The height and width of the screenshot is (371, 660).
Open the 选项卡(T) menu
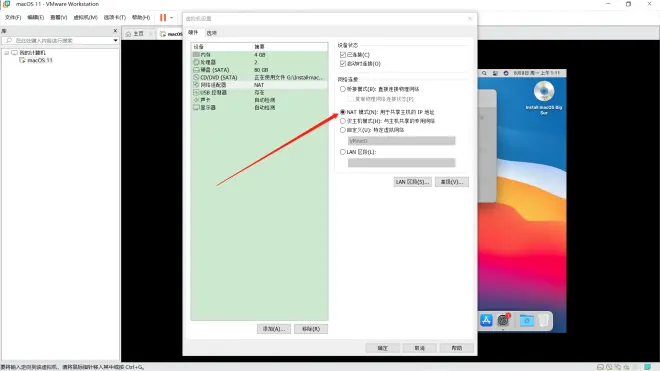(x=114, y=17)
